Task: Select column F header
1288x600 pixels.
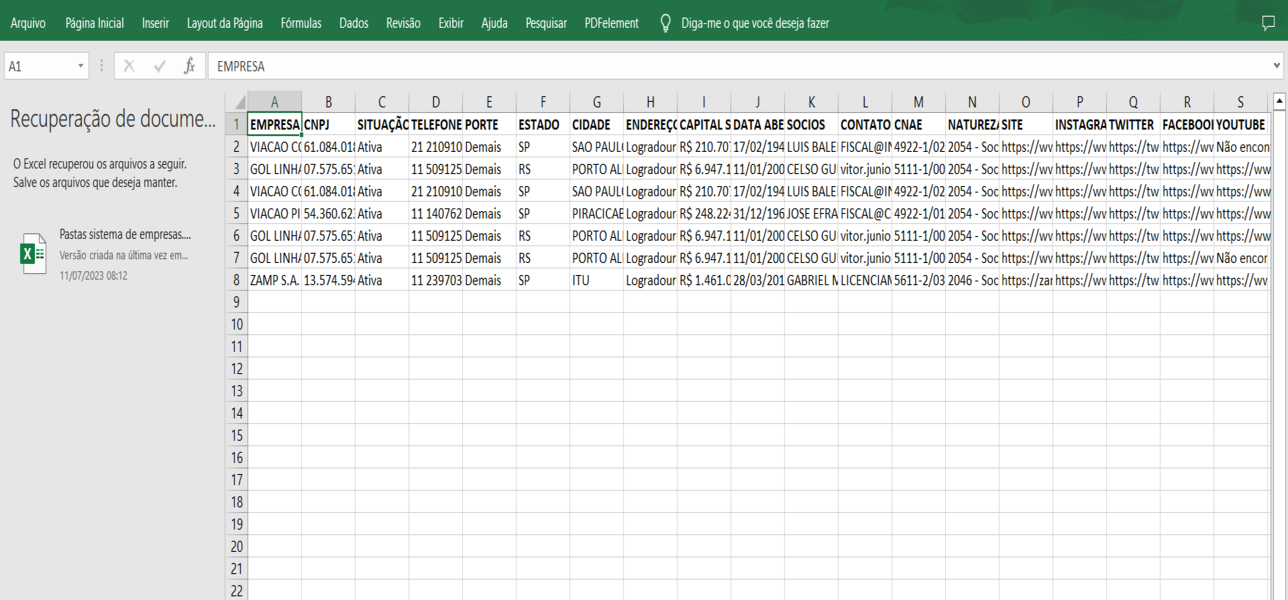Action: pos(542,102)
